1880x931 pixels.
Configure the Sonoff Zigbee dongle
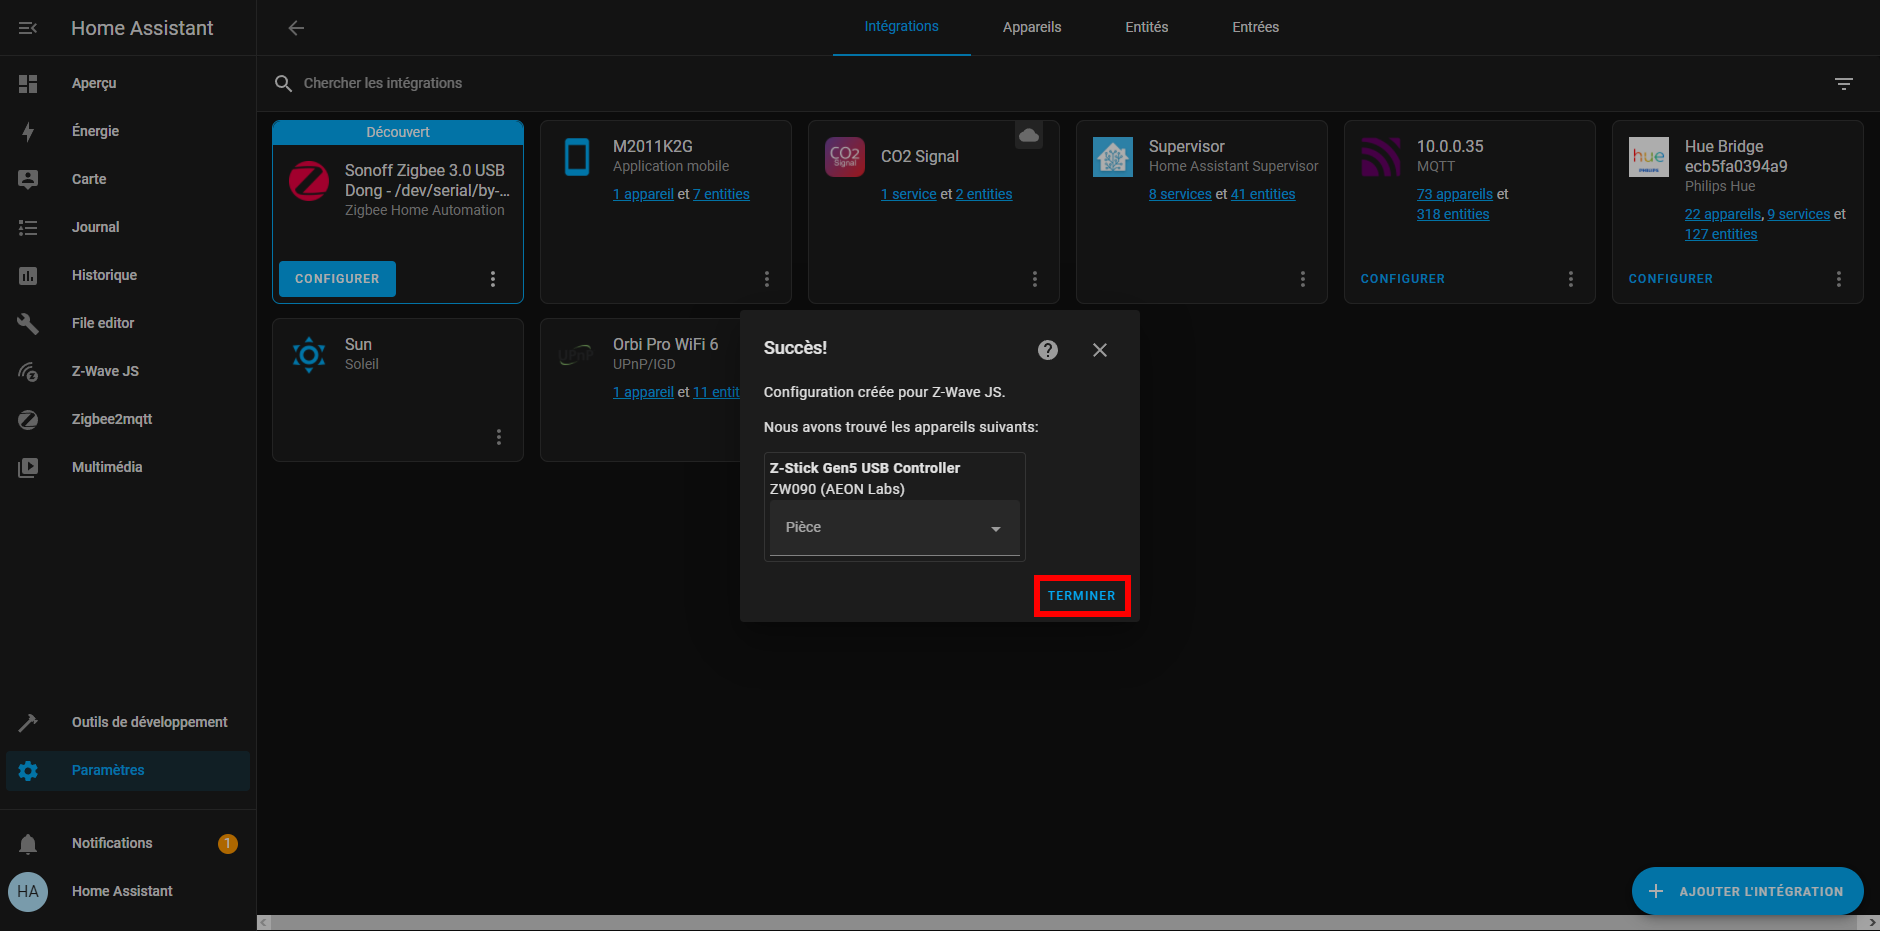point(337,279)
